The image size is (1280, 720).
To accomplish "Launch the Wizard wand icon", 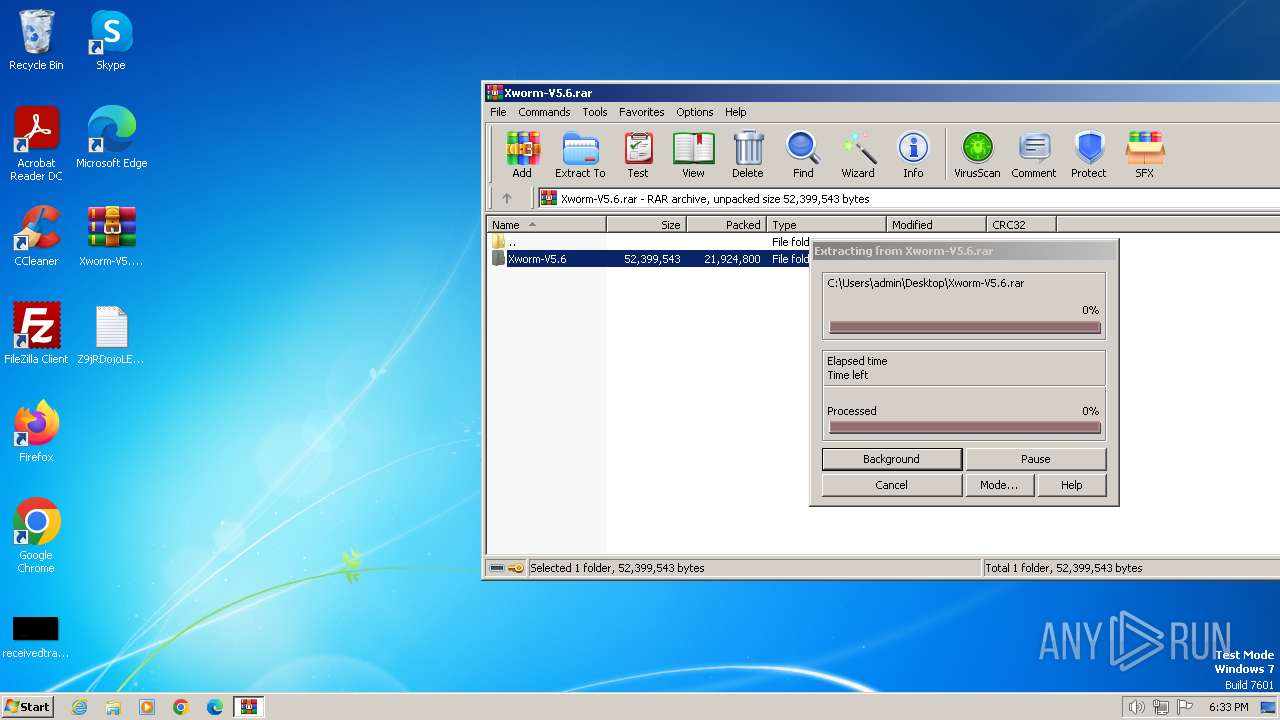I will coord(858,154).
